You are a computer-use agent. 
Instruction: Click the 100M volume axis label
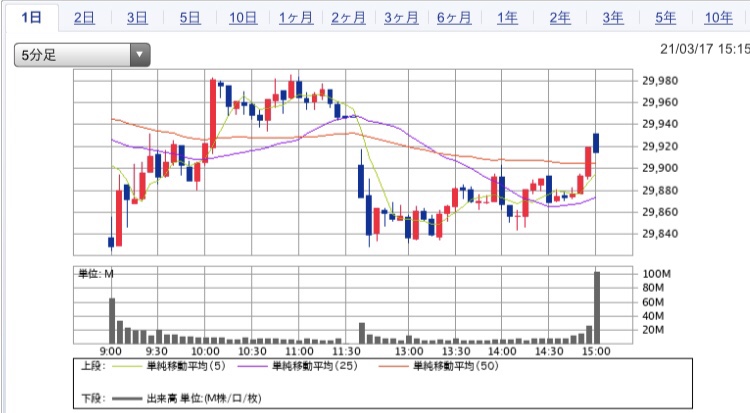[657, 274]
